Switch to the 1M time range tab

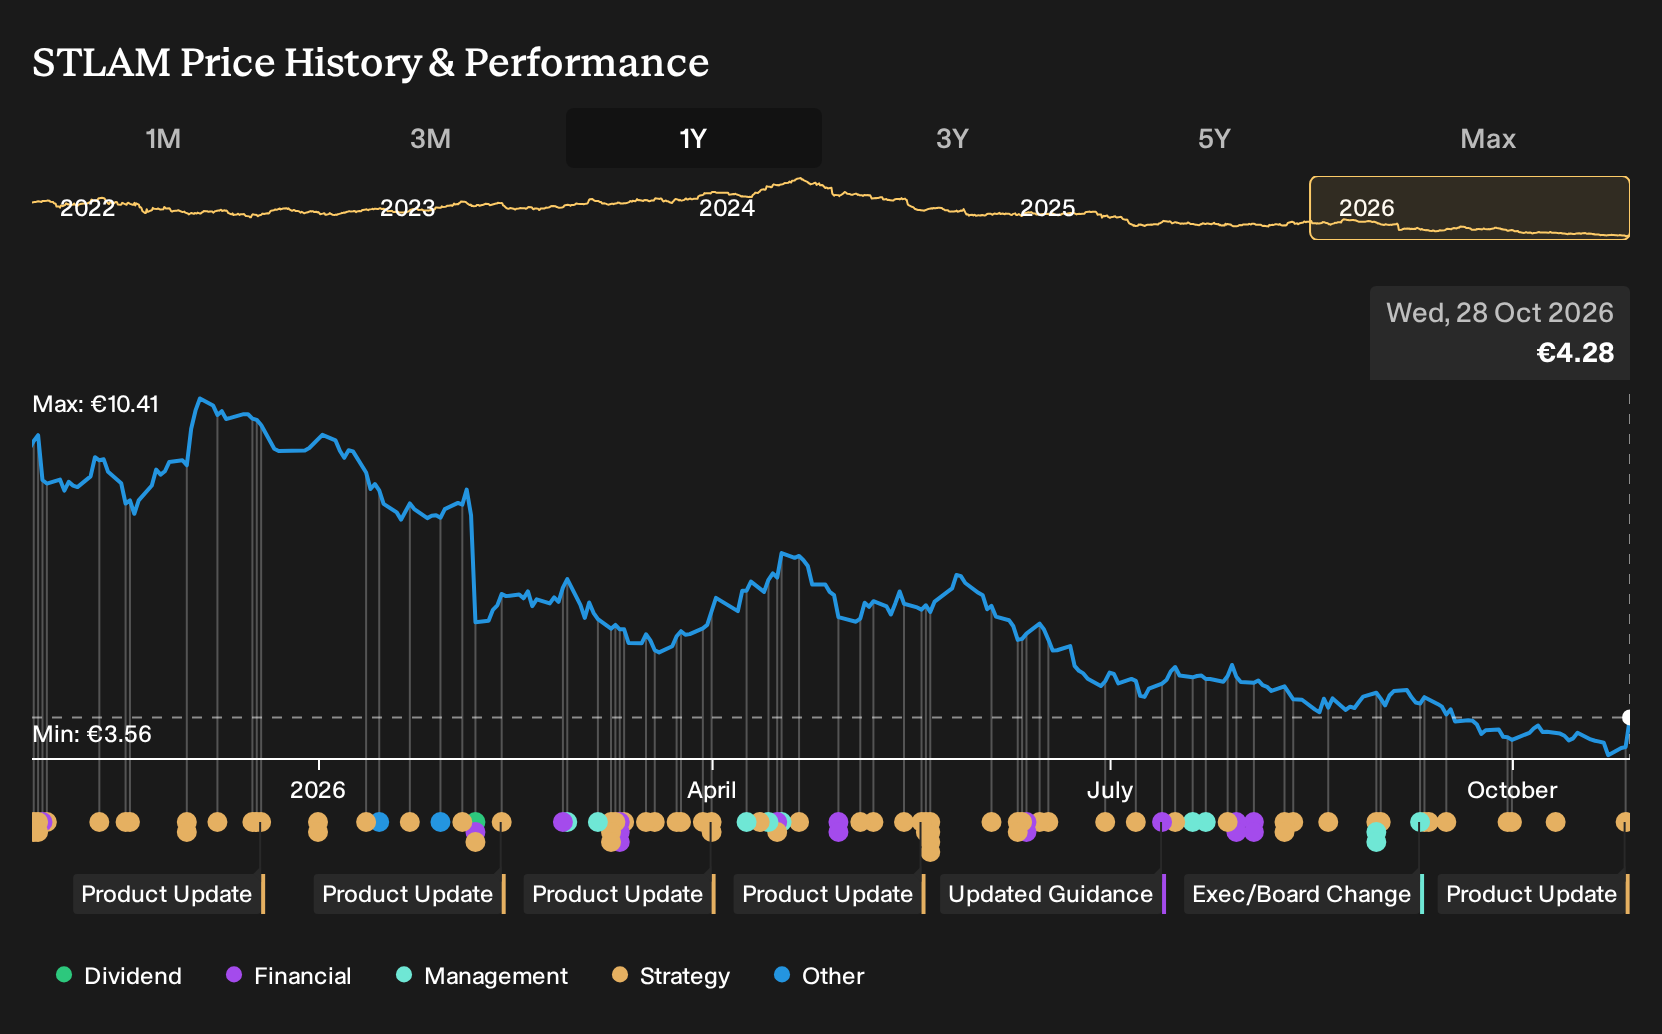pos(163,138)
